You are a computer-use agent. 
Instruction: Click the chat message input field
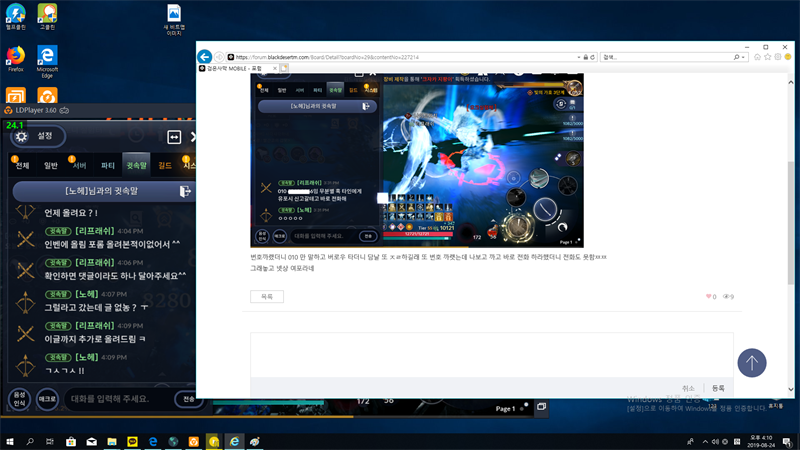[120, 399]
